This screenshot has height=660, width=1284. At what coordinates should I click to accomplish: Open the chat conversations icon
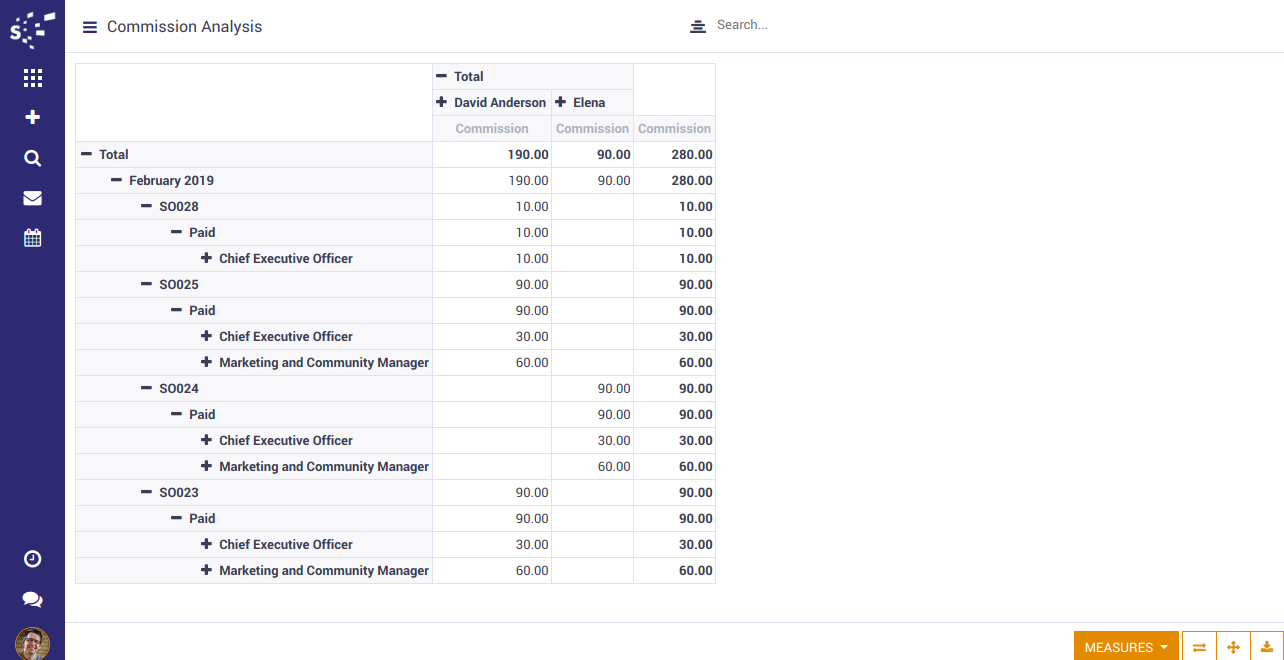pos(32,599)
